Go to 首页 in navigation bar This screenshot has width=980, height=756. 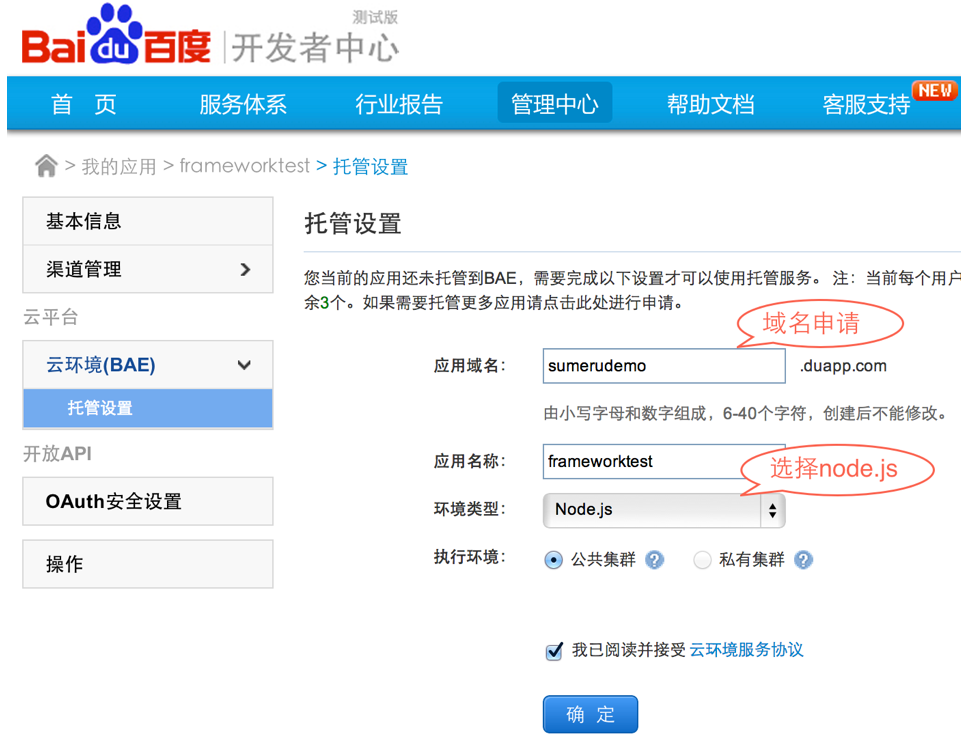(84, 104)
